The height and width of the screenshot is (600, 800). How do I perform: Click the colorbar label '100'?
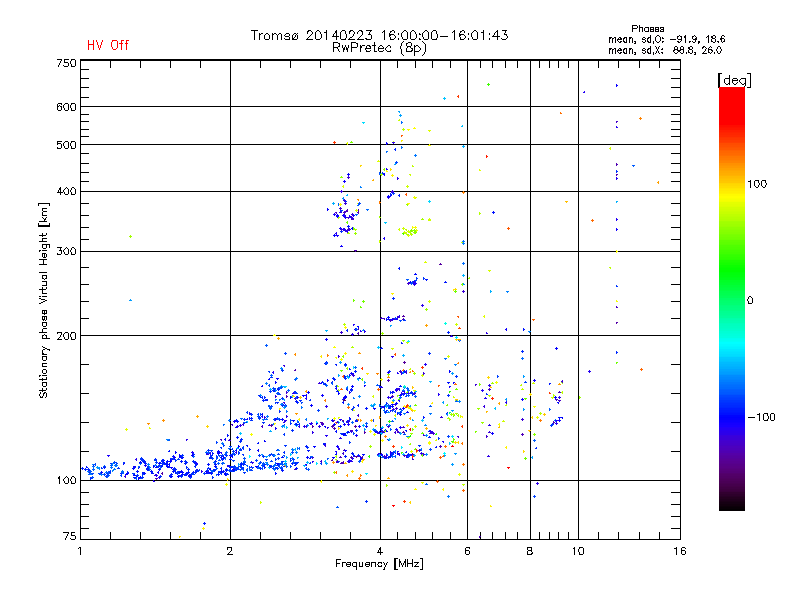click(757, 184)
